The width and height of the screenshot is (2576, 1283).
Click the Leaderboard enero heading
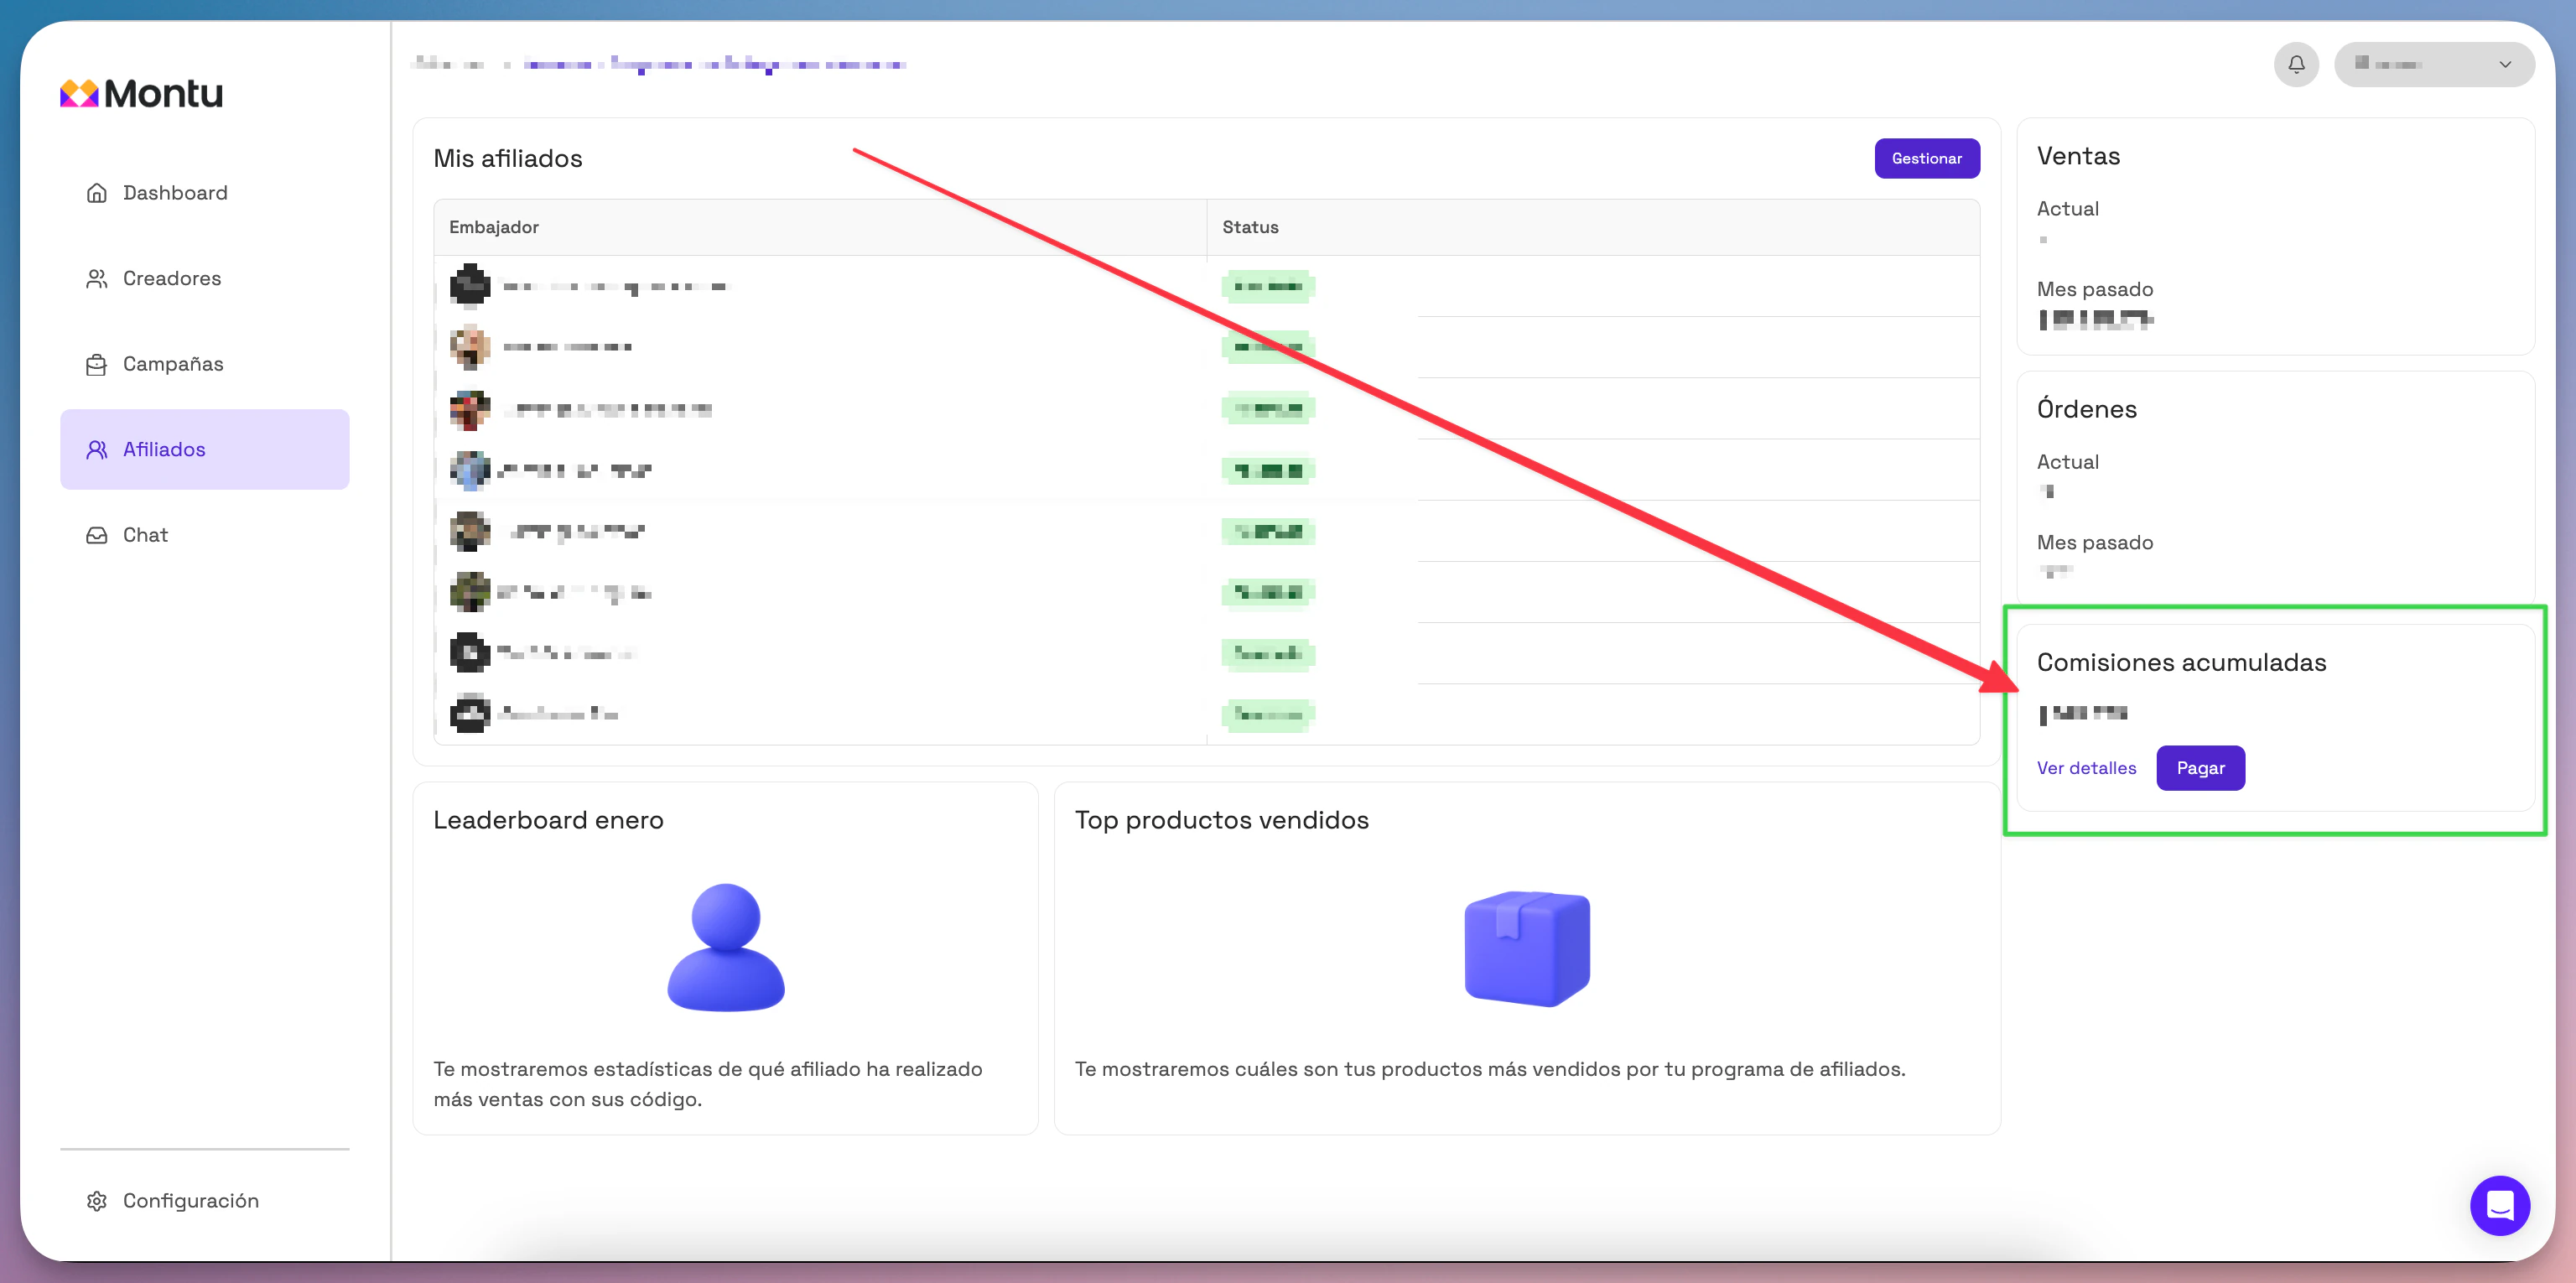point(548,820)
